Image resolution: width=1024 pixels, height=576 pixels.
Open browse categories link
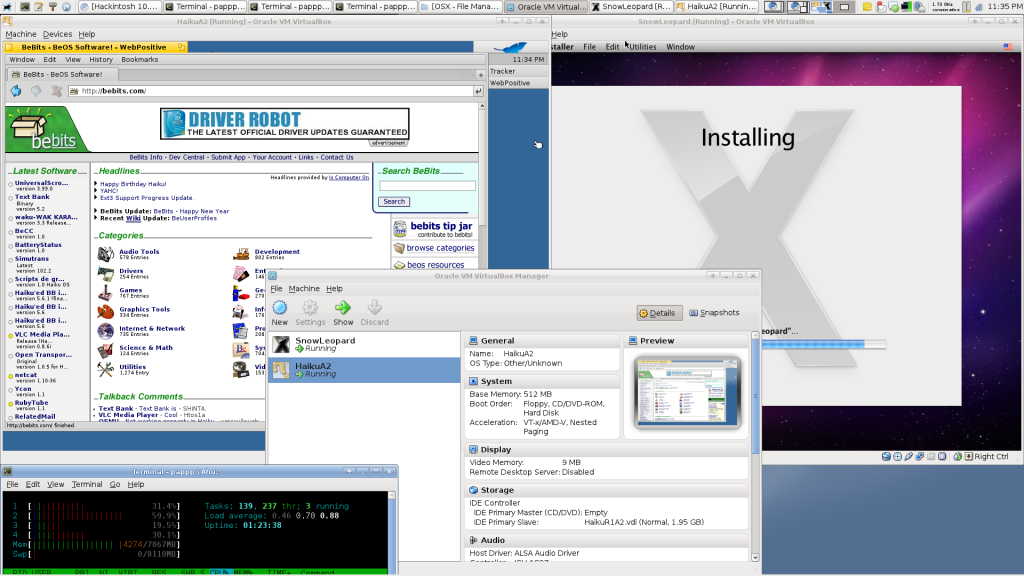click(440, 248)
